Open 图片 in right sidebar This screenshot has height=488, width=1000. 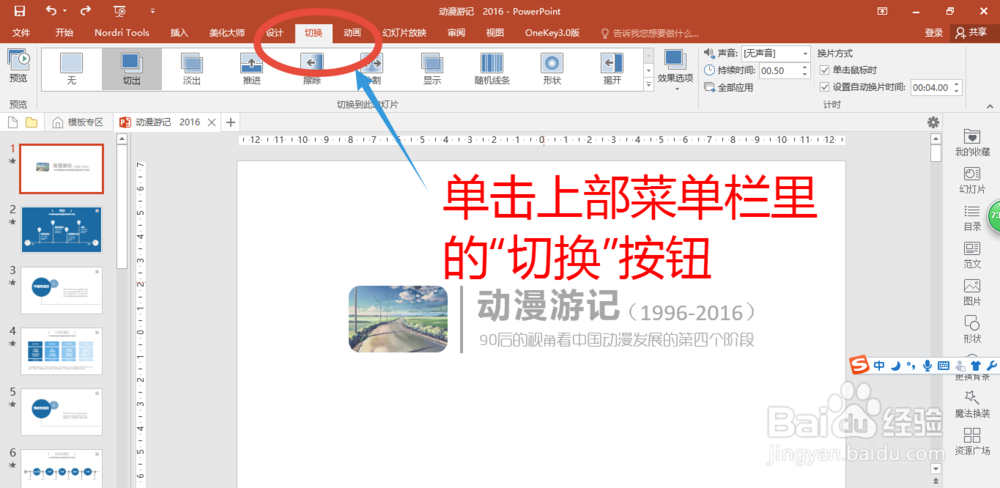(x=972, y=292)
